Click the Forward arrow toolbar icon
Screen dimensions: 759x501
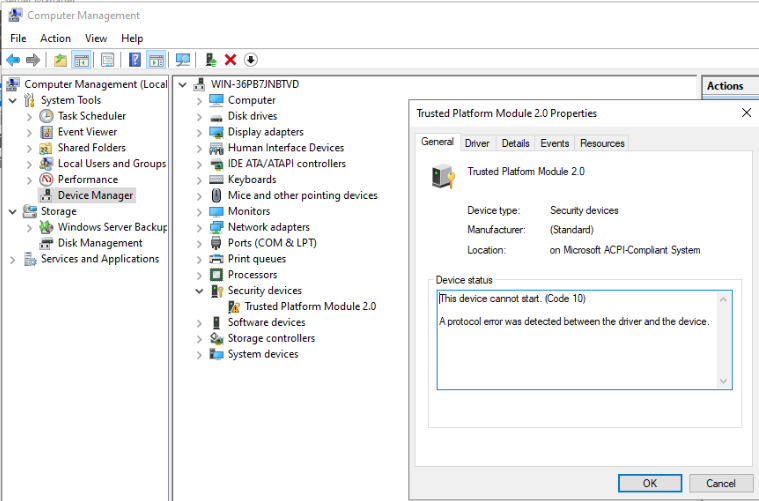32,60
